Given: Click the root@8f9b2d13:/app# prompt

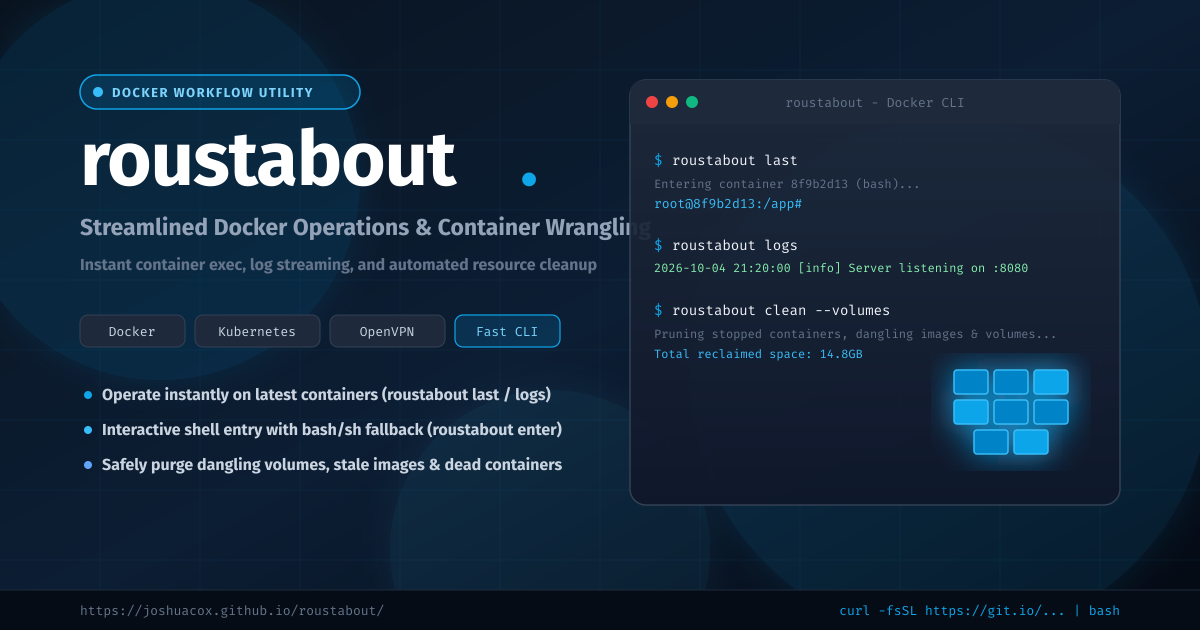Looking at the screenshot, I should tap(728, 203).
